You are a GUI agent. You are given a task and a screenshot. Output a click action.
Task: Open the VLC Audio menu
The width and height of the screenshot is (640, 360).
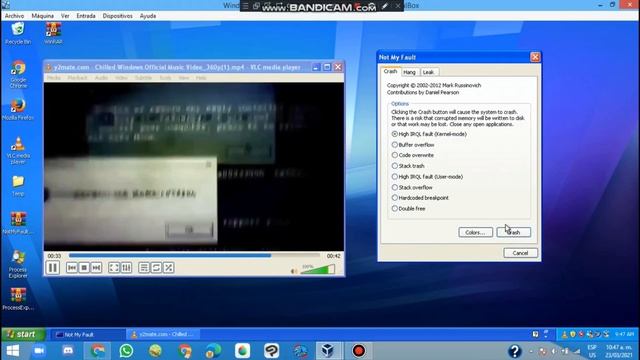(101, 78)
